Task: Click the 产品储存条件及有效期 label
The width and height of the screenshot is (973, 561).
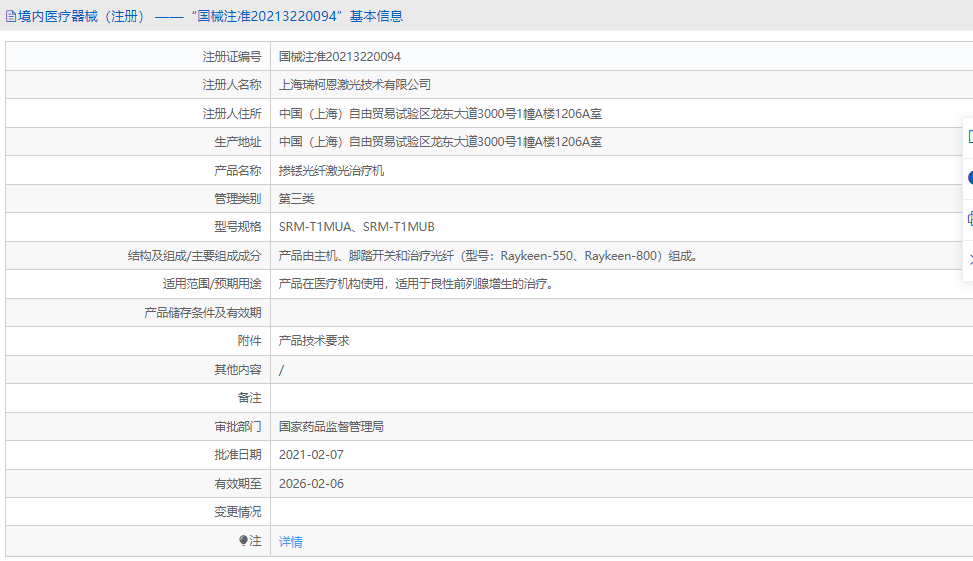Action: (202, 312)
